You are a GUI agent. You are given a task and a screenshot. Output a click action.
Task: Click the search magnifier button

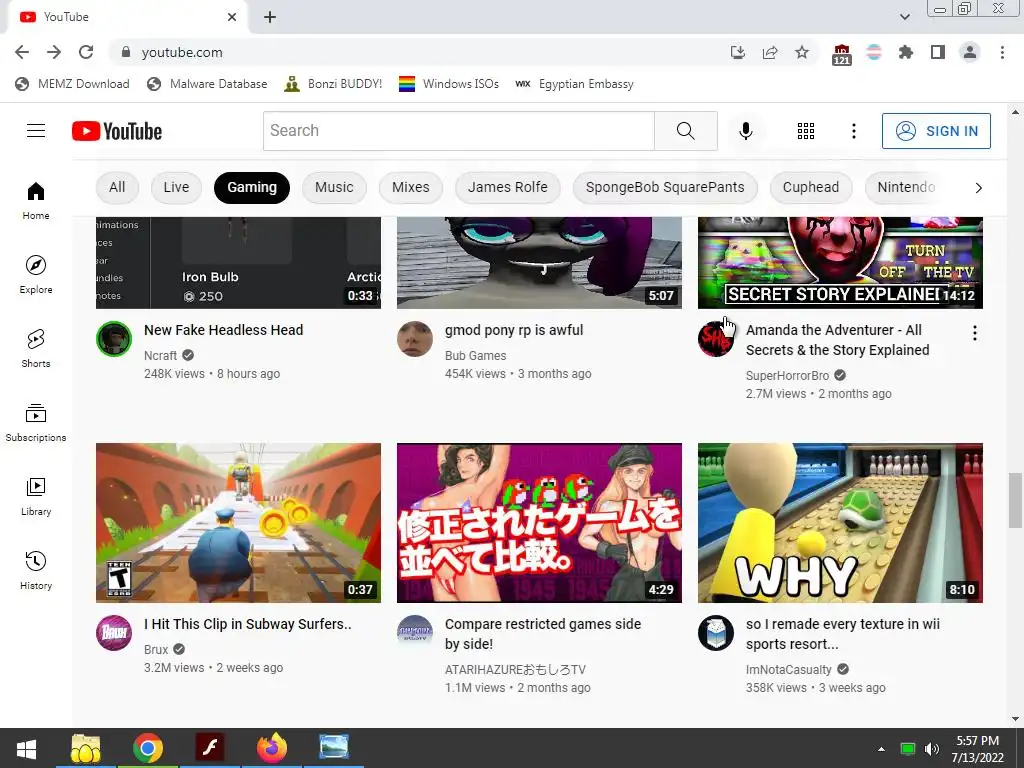point(686,131)
